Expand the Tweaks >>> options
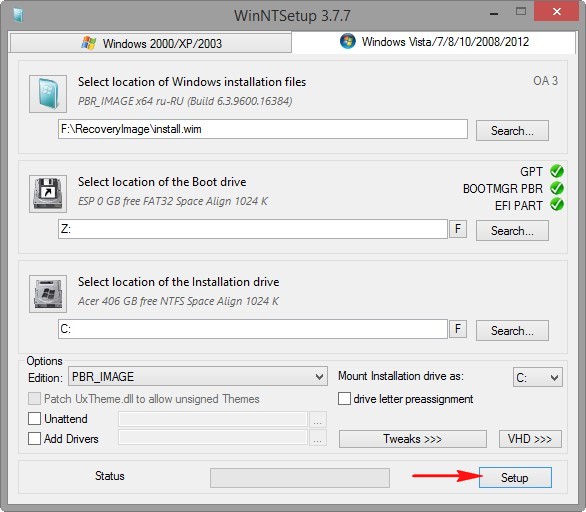586x512 pixels. [413, 439]
